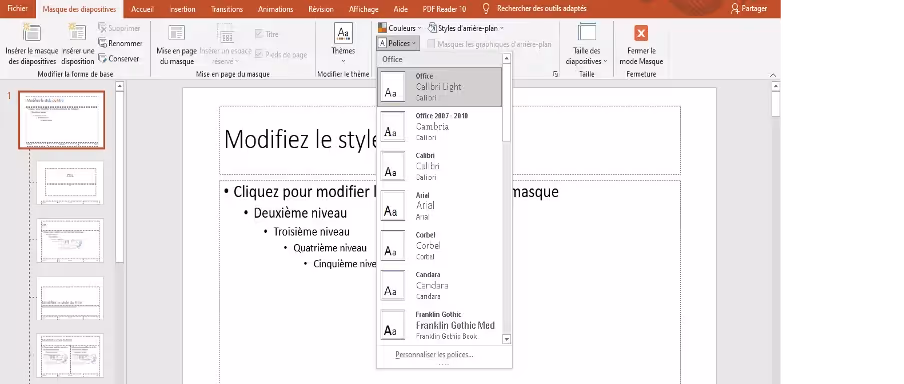Open the Fichier tab
This screenshot has height=384, width=904.
pyautogui.click(x=17, y=9)
